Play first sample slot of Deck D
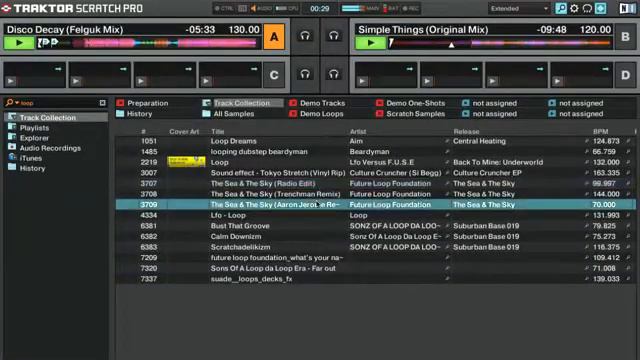This screenshot has width=640, height=360. tap(362, 81)
